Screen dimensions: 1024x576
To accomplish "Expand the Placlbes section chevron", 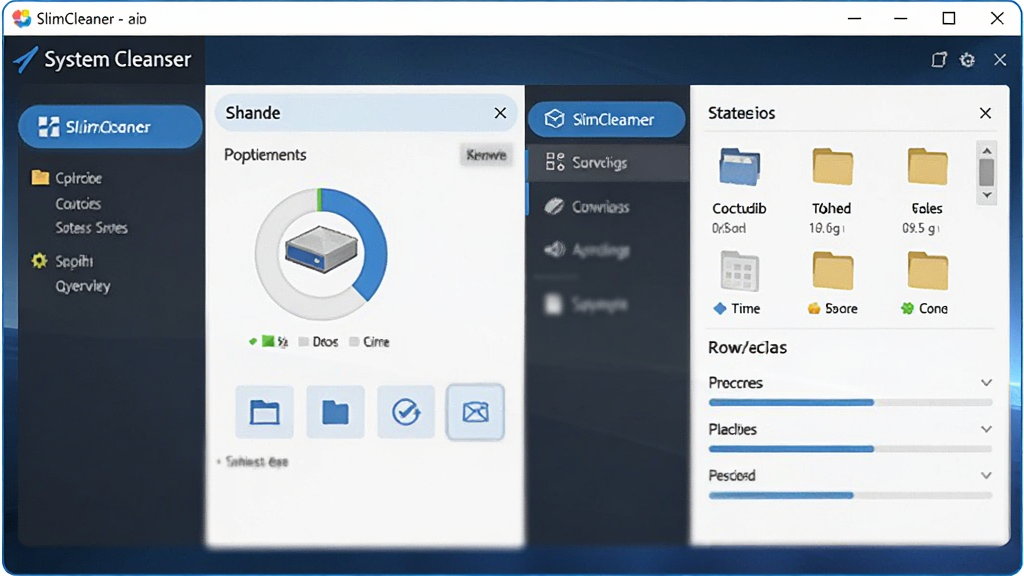I will pos(986,429).
